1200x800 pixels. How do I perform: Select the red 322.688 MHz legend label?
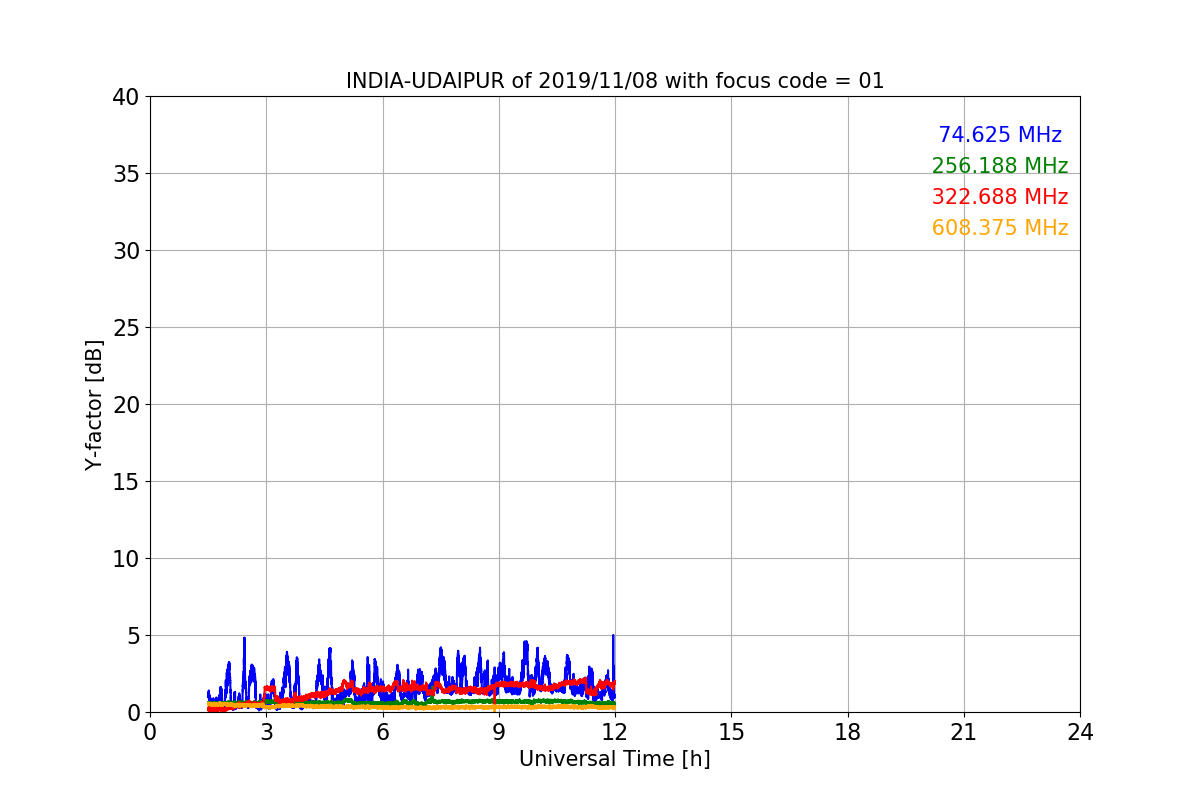[999, 197]
